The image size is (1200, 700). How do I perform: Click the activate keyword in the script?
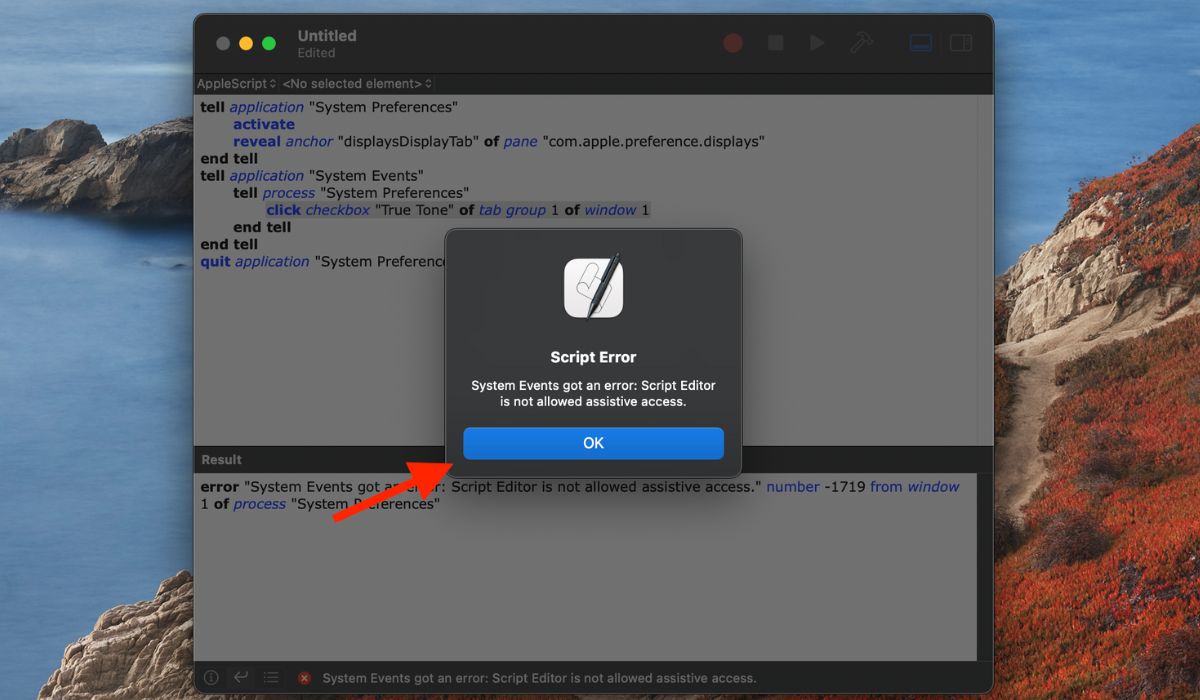tap(263, 124)
